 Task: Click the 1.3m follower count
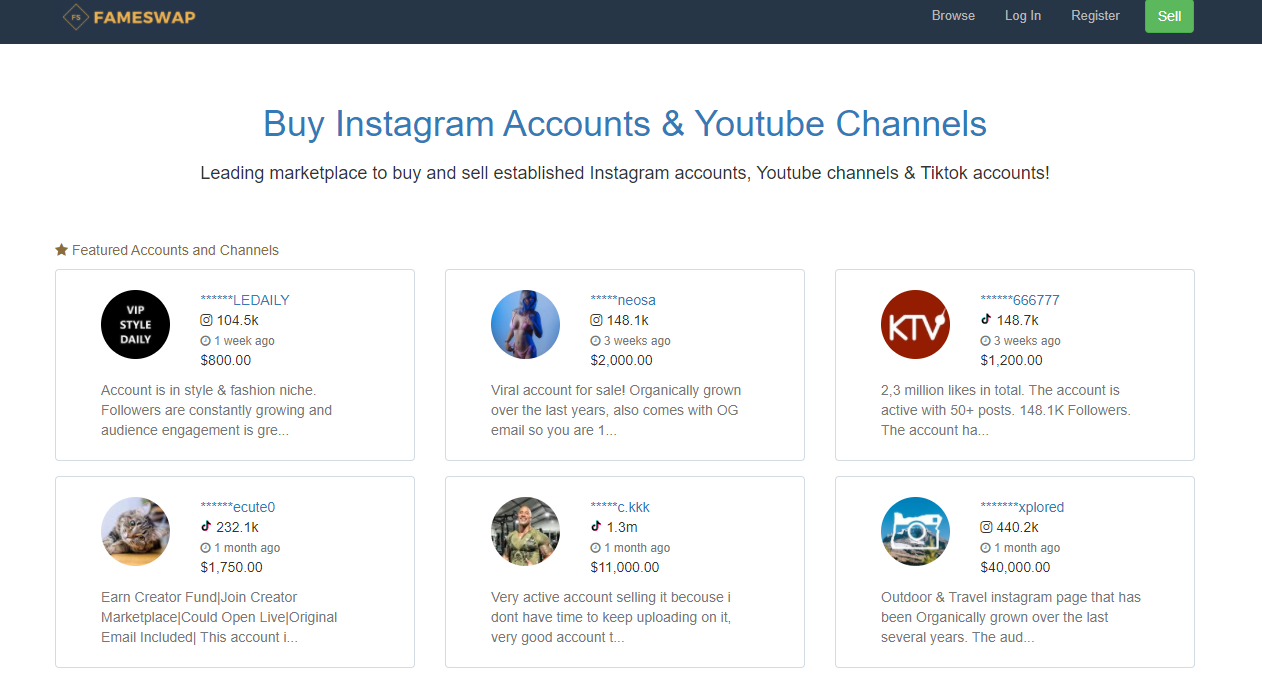(622, 527)
